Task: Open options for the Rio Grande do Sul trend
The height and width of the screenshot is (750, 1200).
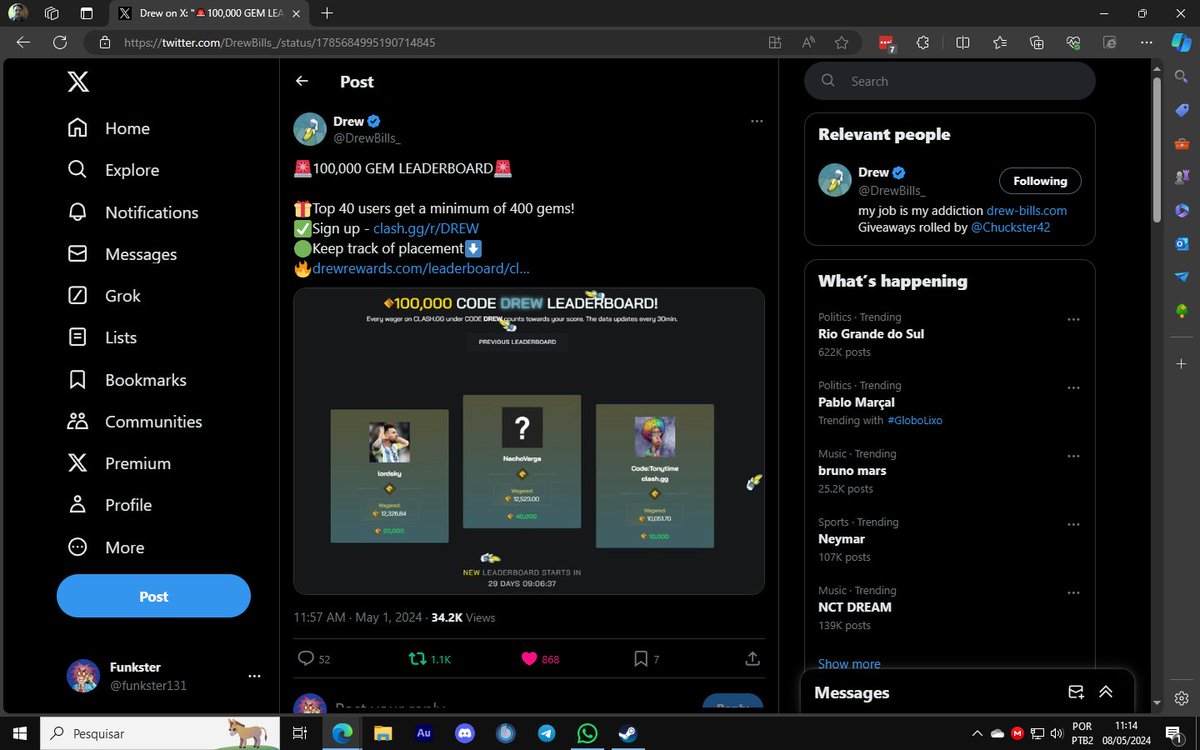Action: click(x=1073, y=320)
